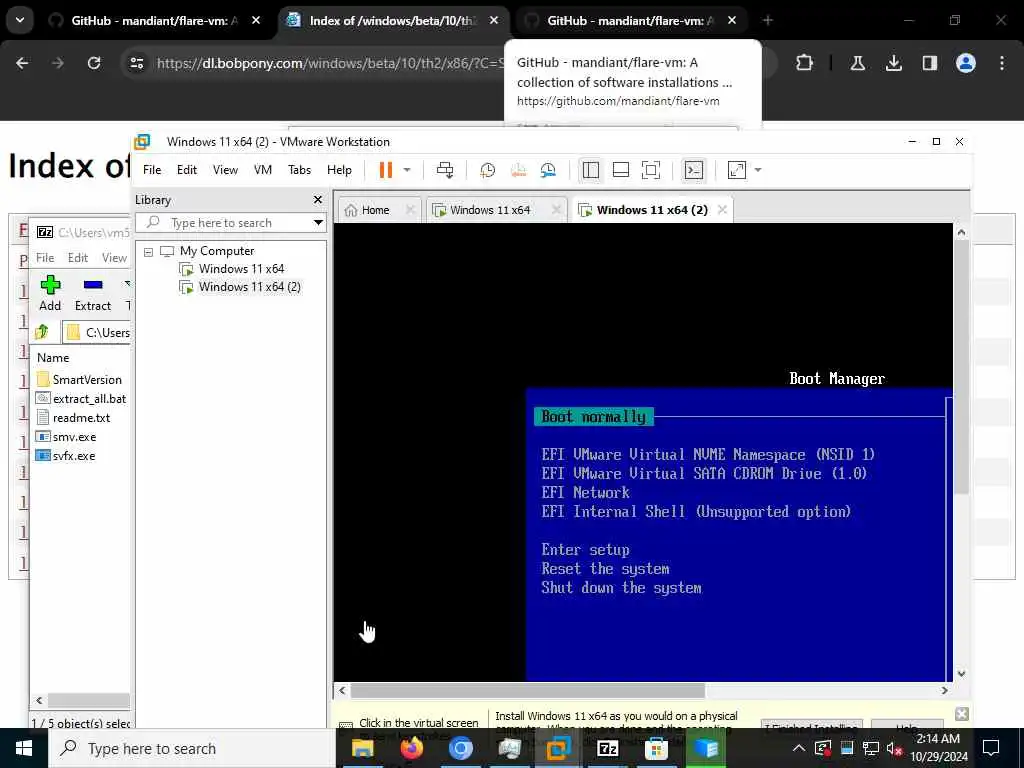Toggle the thumbnail bar view icon
This screenshot has width=1024, height=768.
pyautogui.click(x=620, y=170)
